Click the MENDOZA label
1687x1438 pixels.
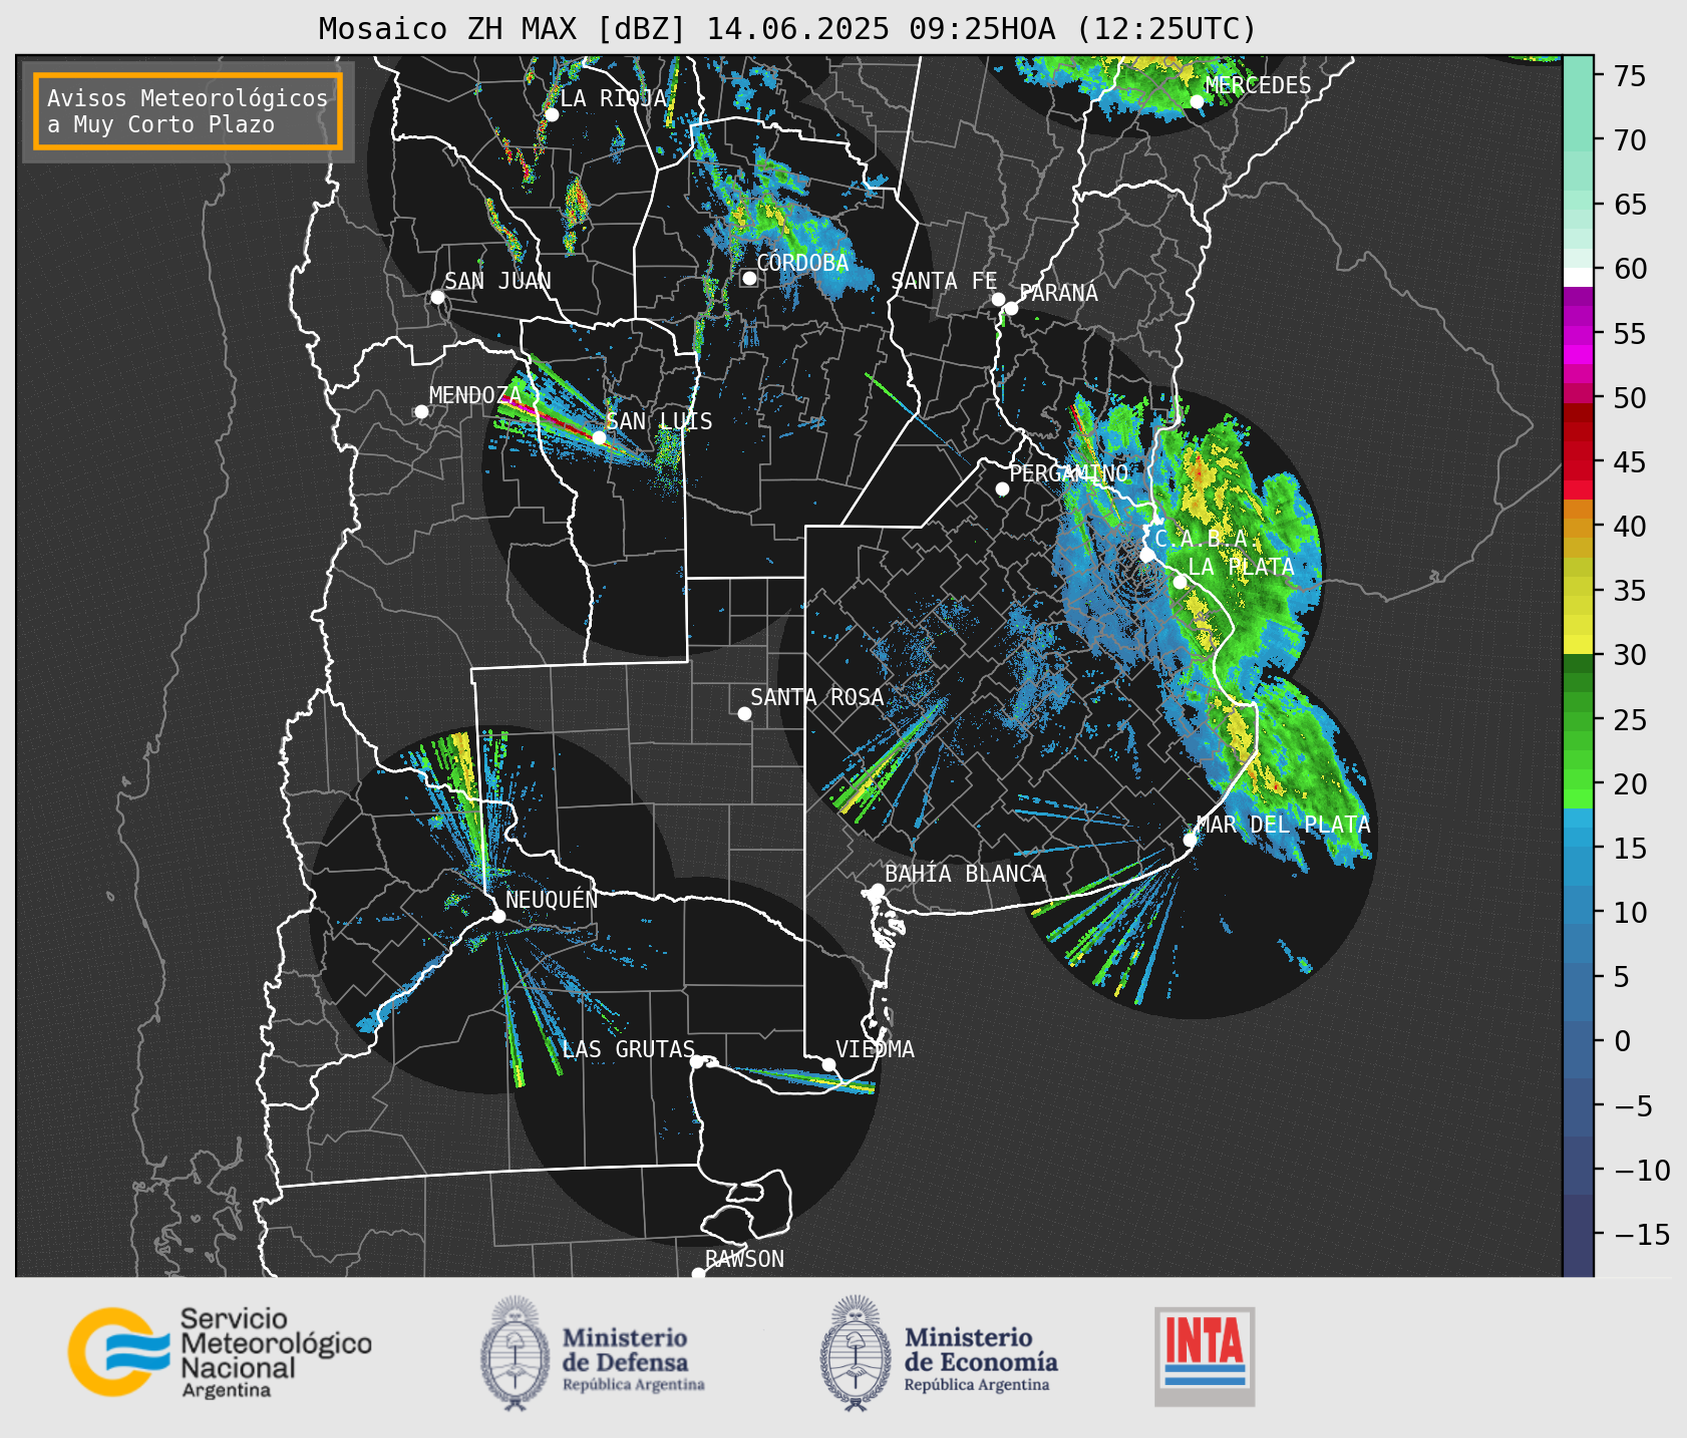click(476, 395)
